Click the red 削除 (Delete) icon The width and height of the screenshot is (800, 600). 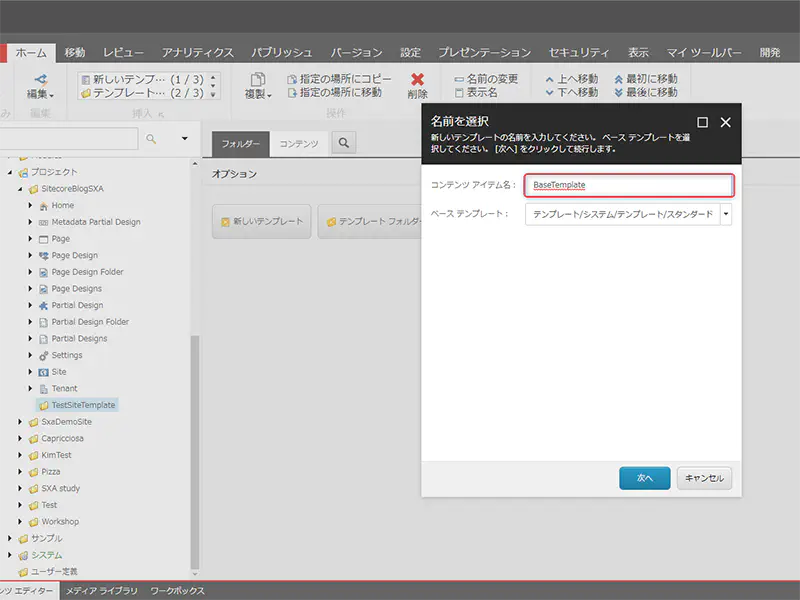tap(417, 79)
